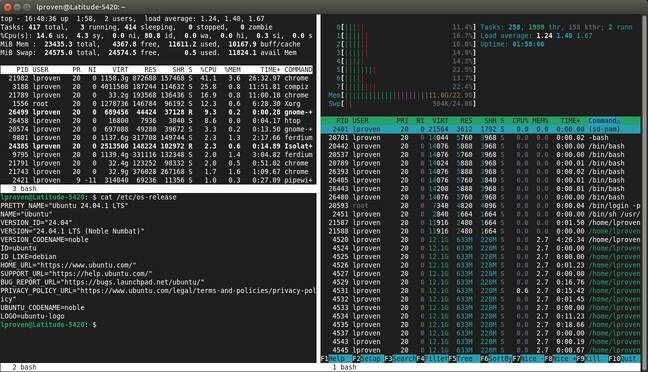Image resolution: width=648 pixels, height=372 pixels.
Task: Click htop CPU 5 meter bar
Action: pyautogui.click(x=406, y=70)
